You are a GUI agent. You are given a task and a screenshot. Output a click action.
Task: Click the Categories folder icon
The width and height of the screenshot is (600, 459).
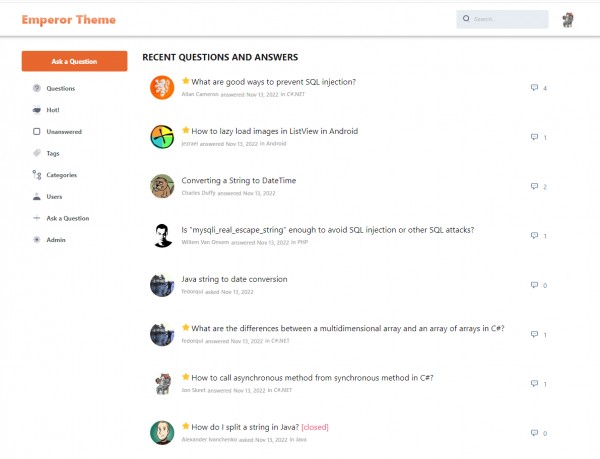pyautogui.click(x=37, y=175)
